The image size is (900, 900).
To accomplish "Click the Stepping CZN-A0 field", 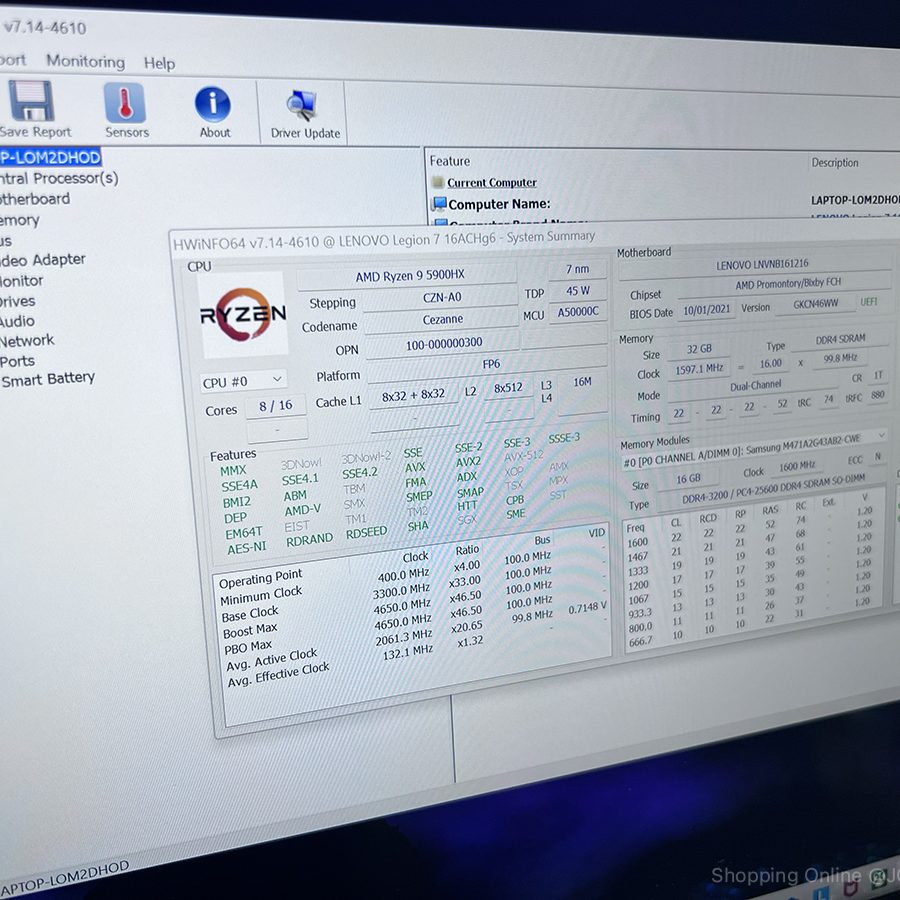I will [x=441, y=298].
